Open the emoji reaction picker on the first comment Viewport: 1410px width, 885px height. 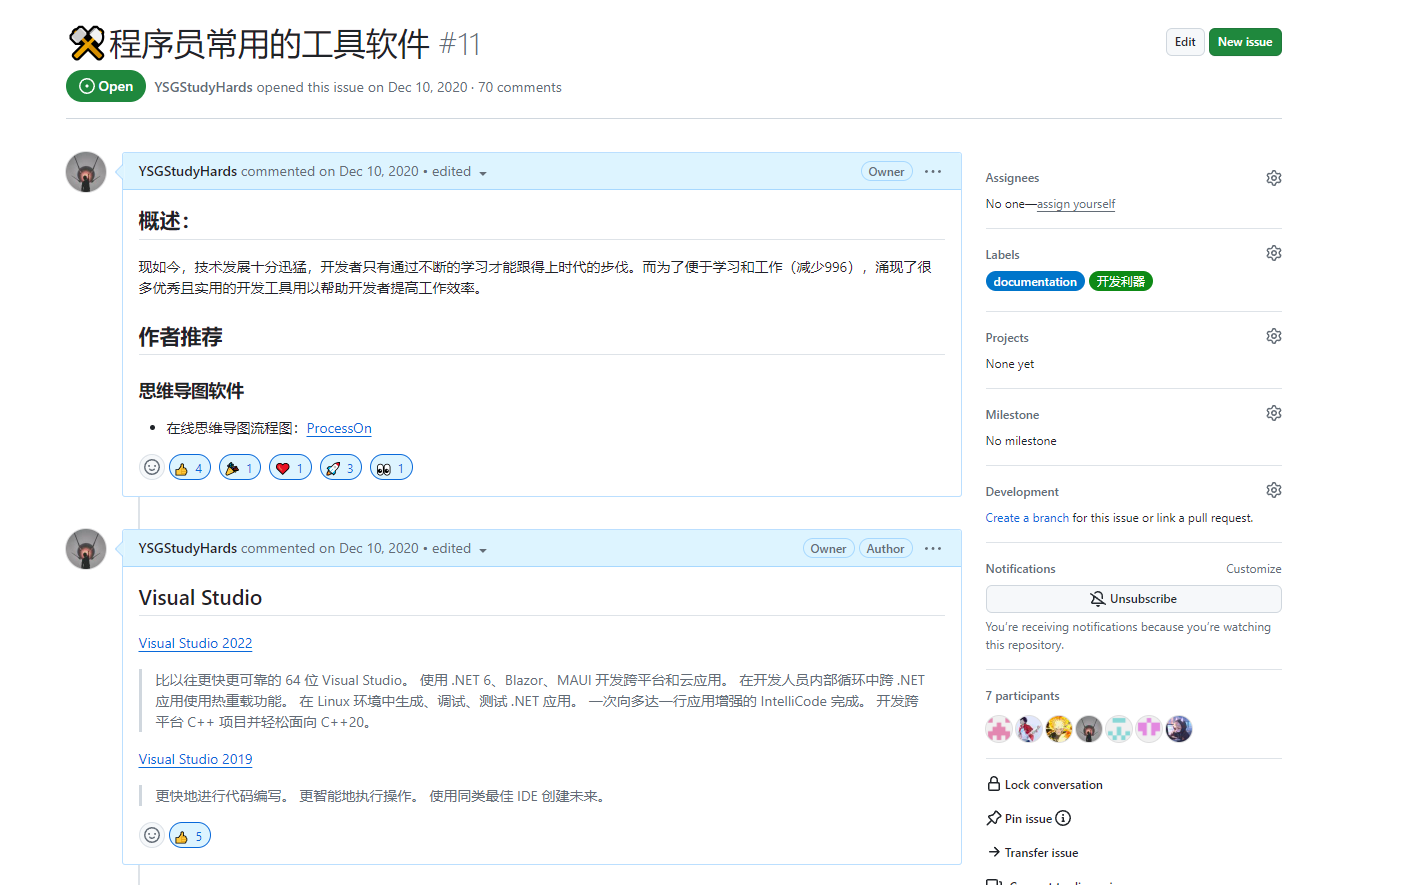tap(151, 466)
